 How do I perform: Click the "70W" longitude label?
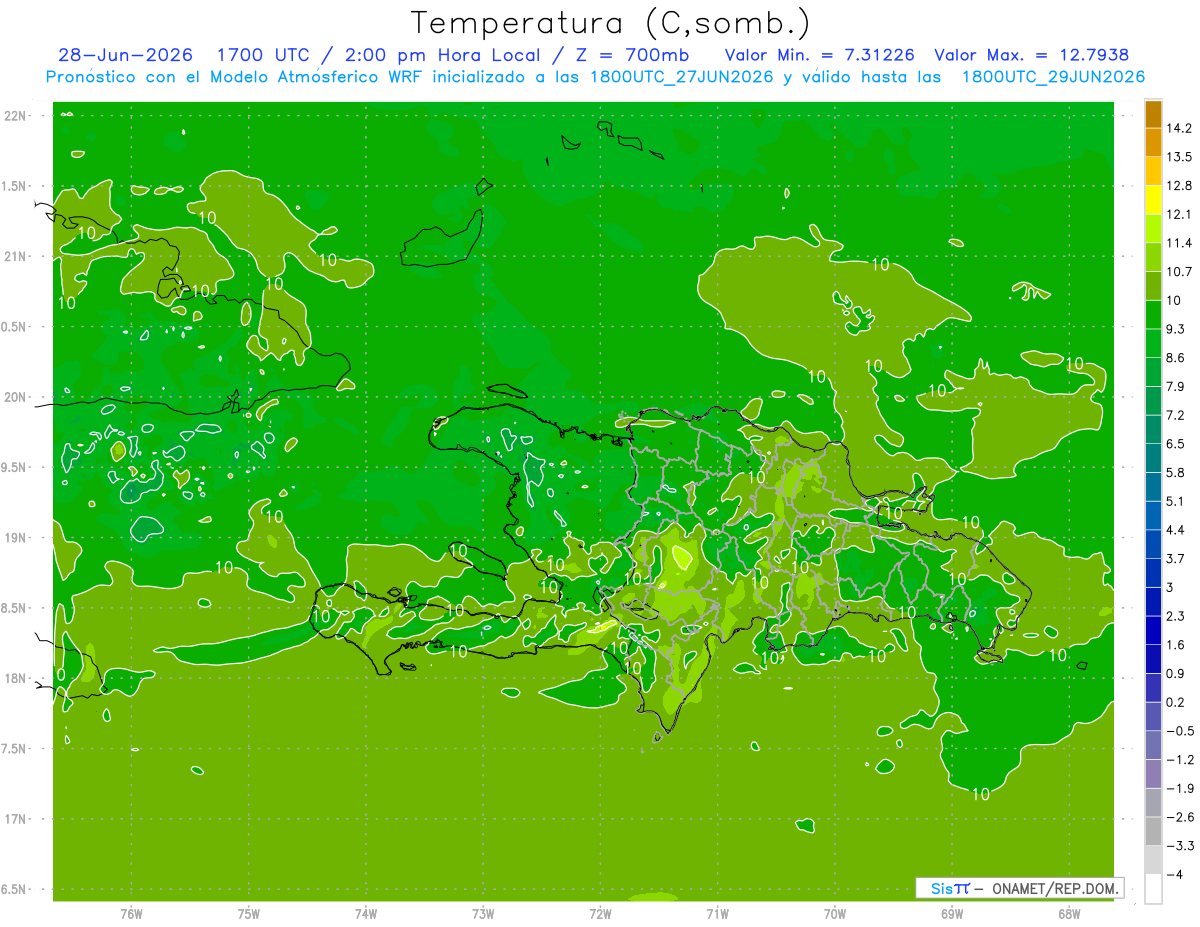[835, 913]
